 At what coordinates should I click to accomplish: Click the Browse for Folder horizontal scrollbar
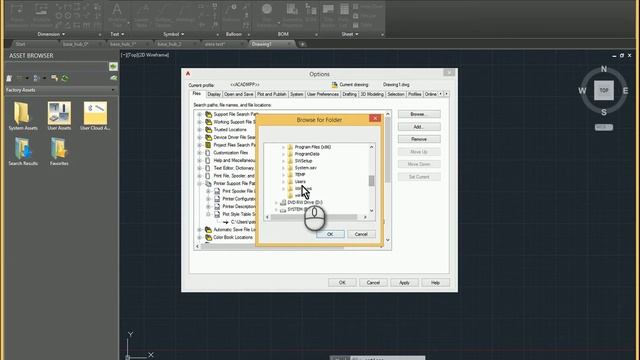(316, 217)
